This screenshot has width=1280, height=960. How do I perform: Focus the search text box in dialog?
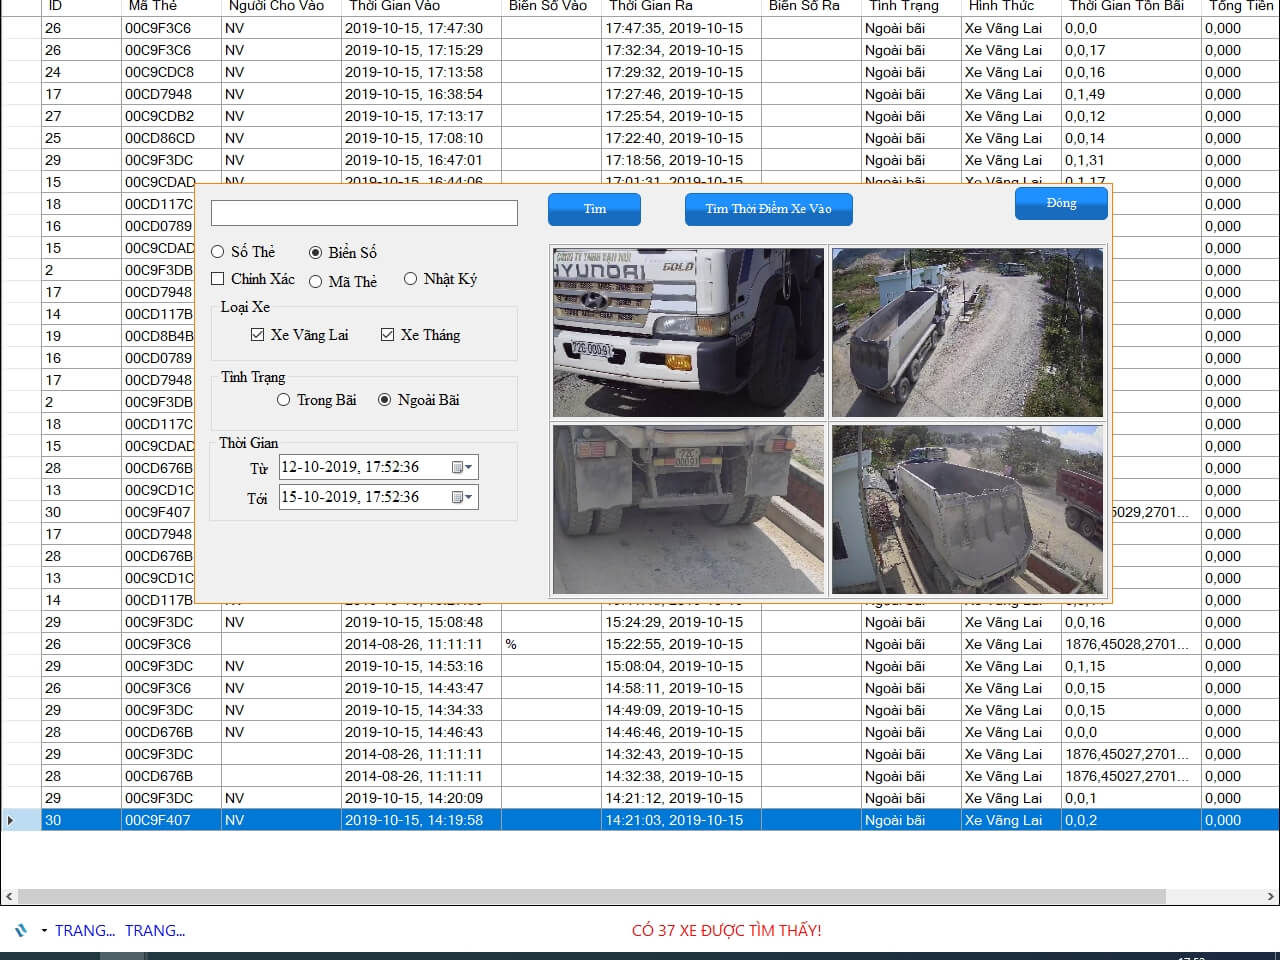364,212
